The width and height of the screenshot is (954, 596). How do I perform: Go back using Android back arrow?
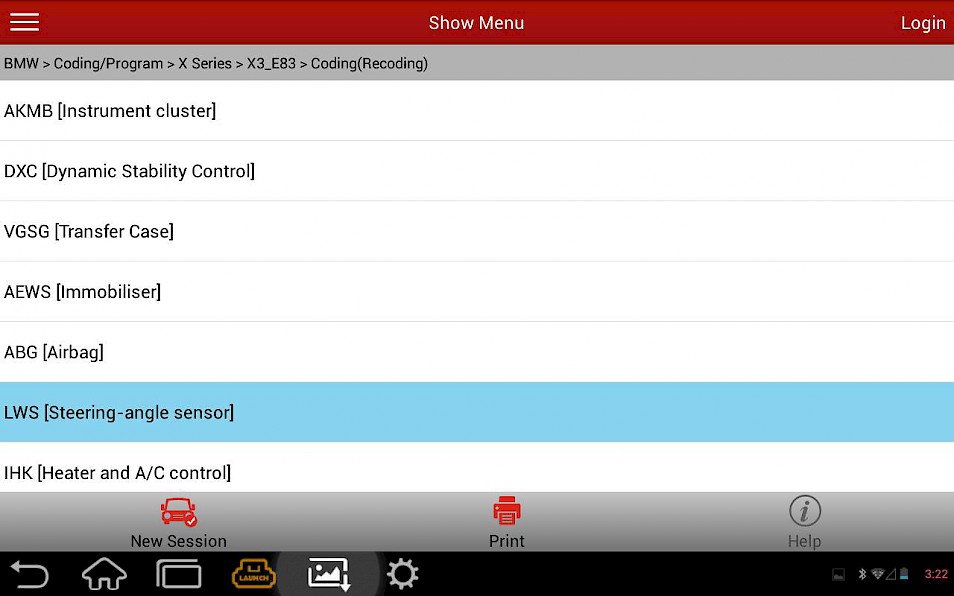pyautogui.click(x=30, y=573)
